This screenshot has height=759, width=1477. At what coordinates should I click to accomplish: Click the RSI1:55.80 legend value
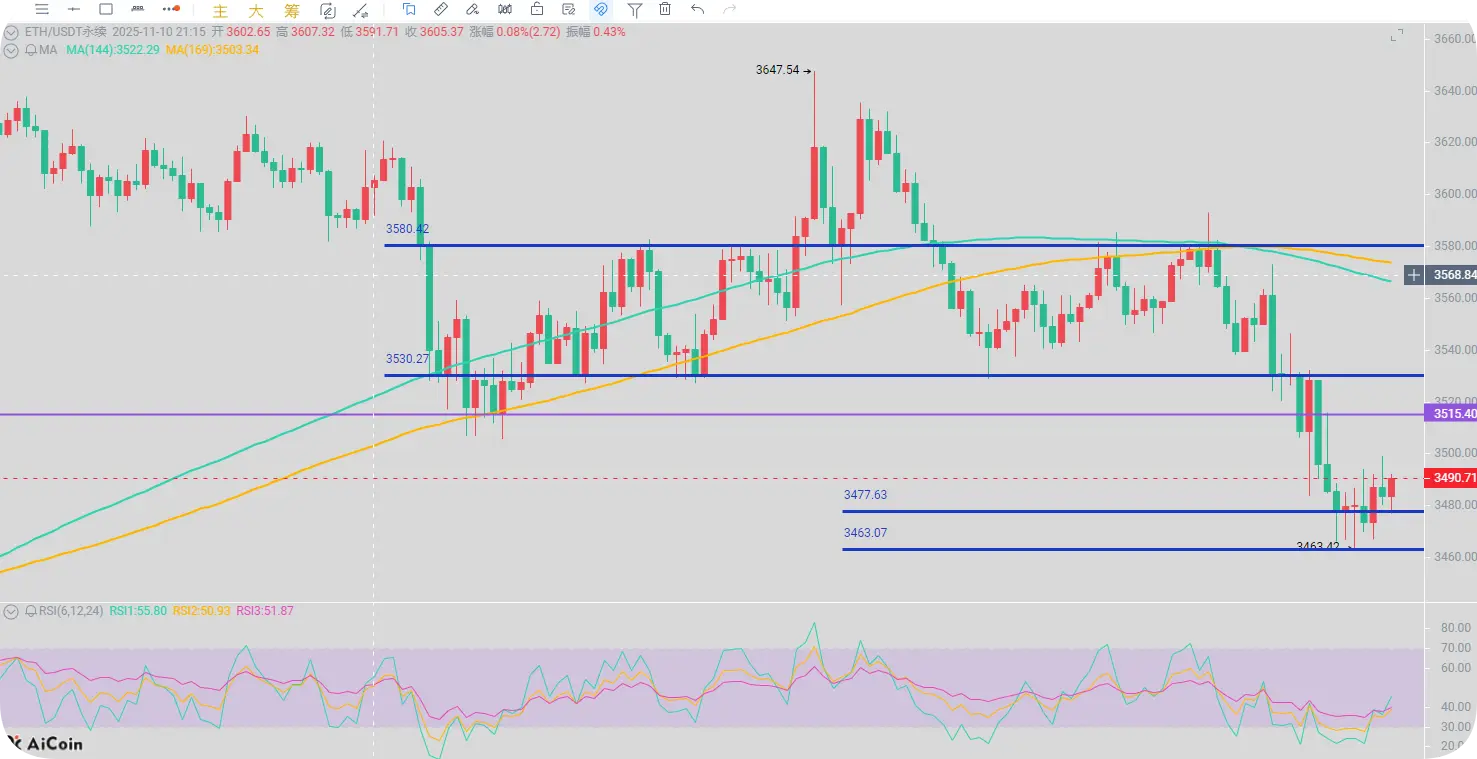138,610
